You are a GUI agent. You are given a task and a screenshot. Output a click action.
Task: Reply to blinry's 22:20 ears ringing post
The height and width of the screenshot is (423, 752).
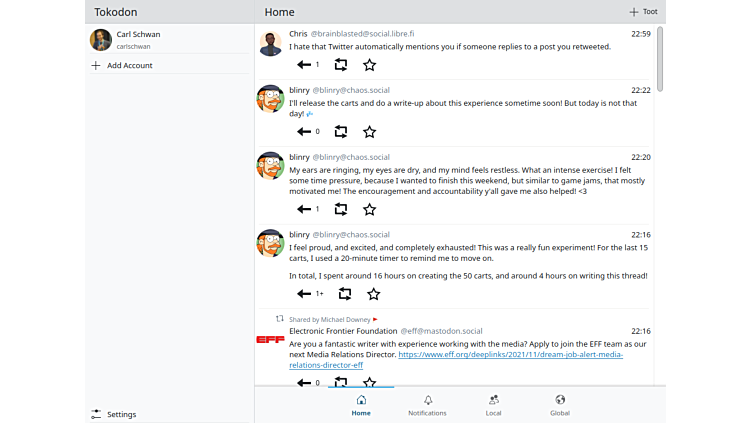coord(304,210)
